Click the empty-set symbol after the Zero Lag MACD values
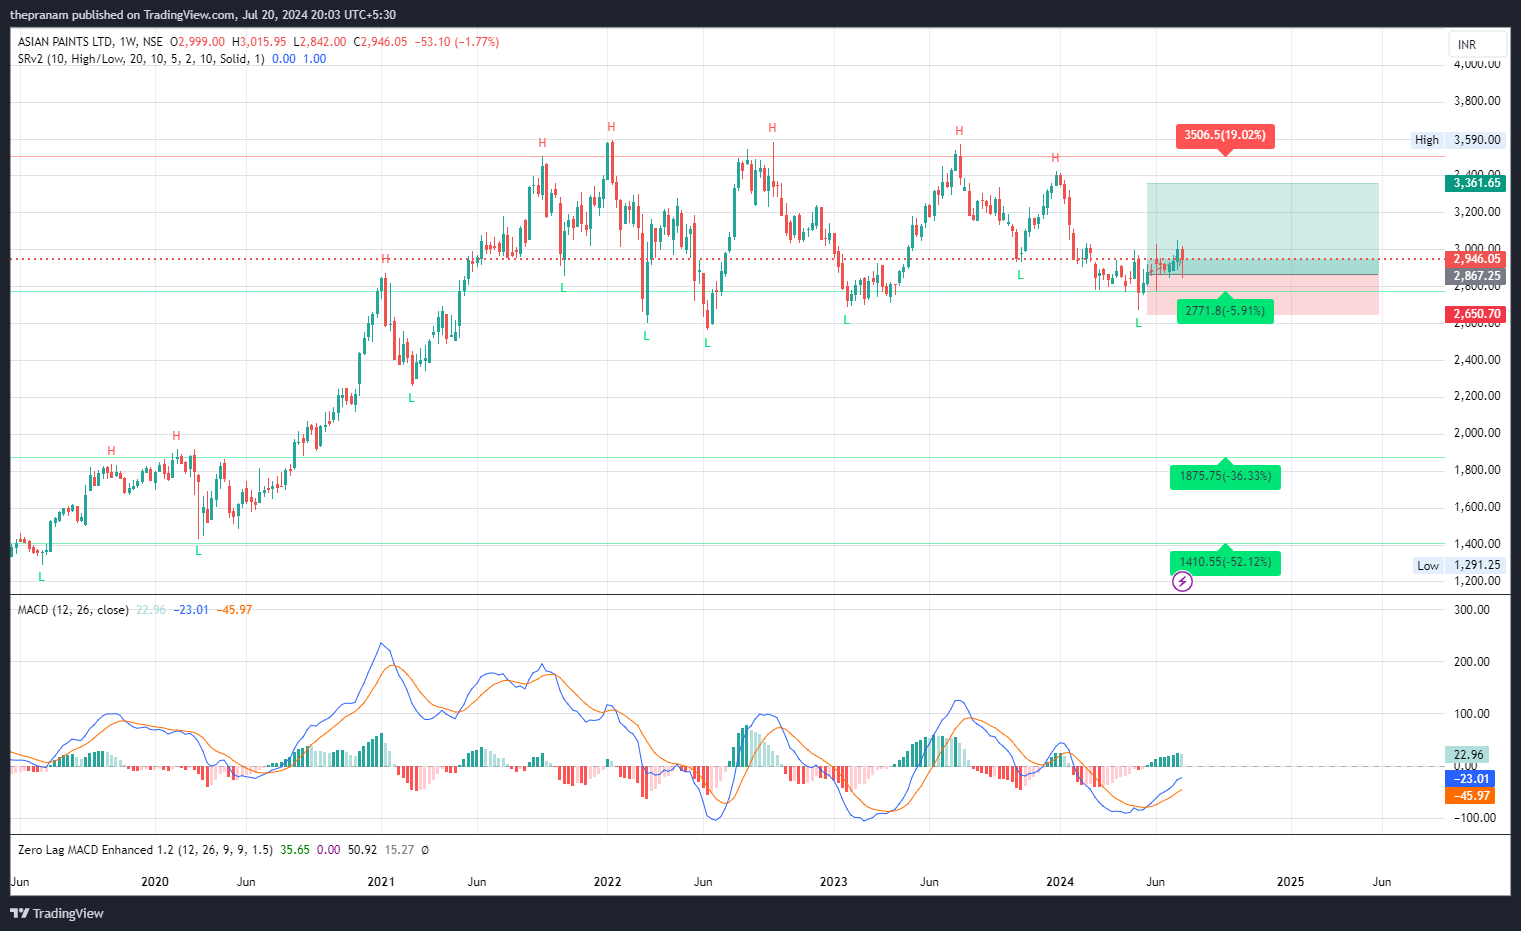 425,850
